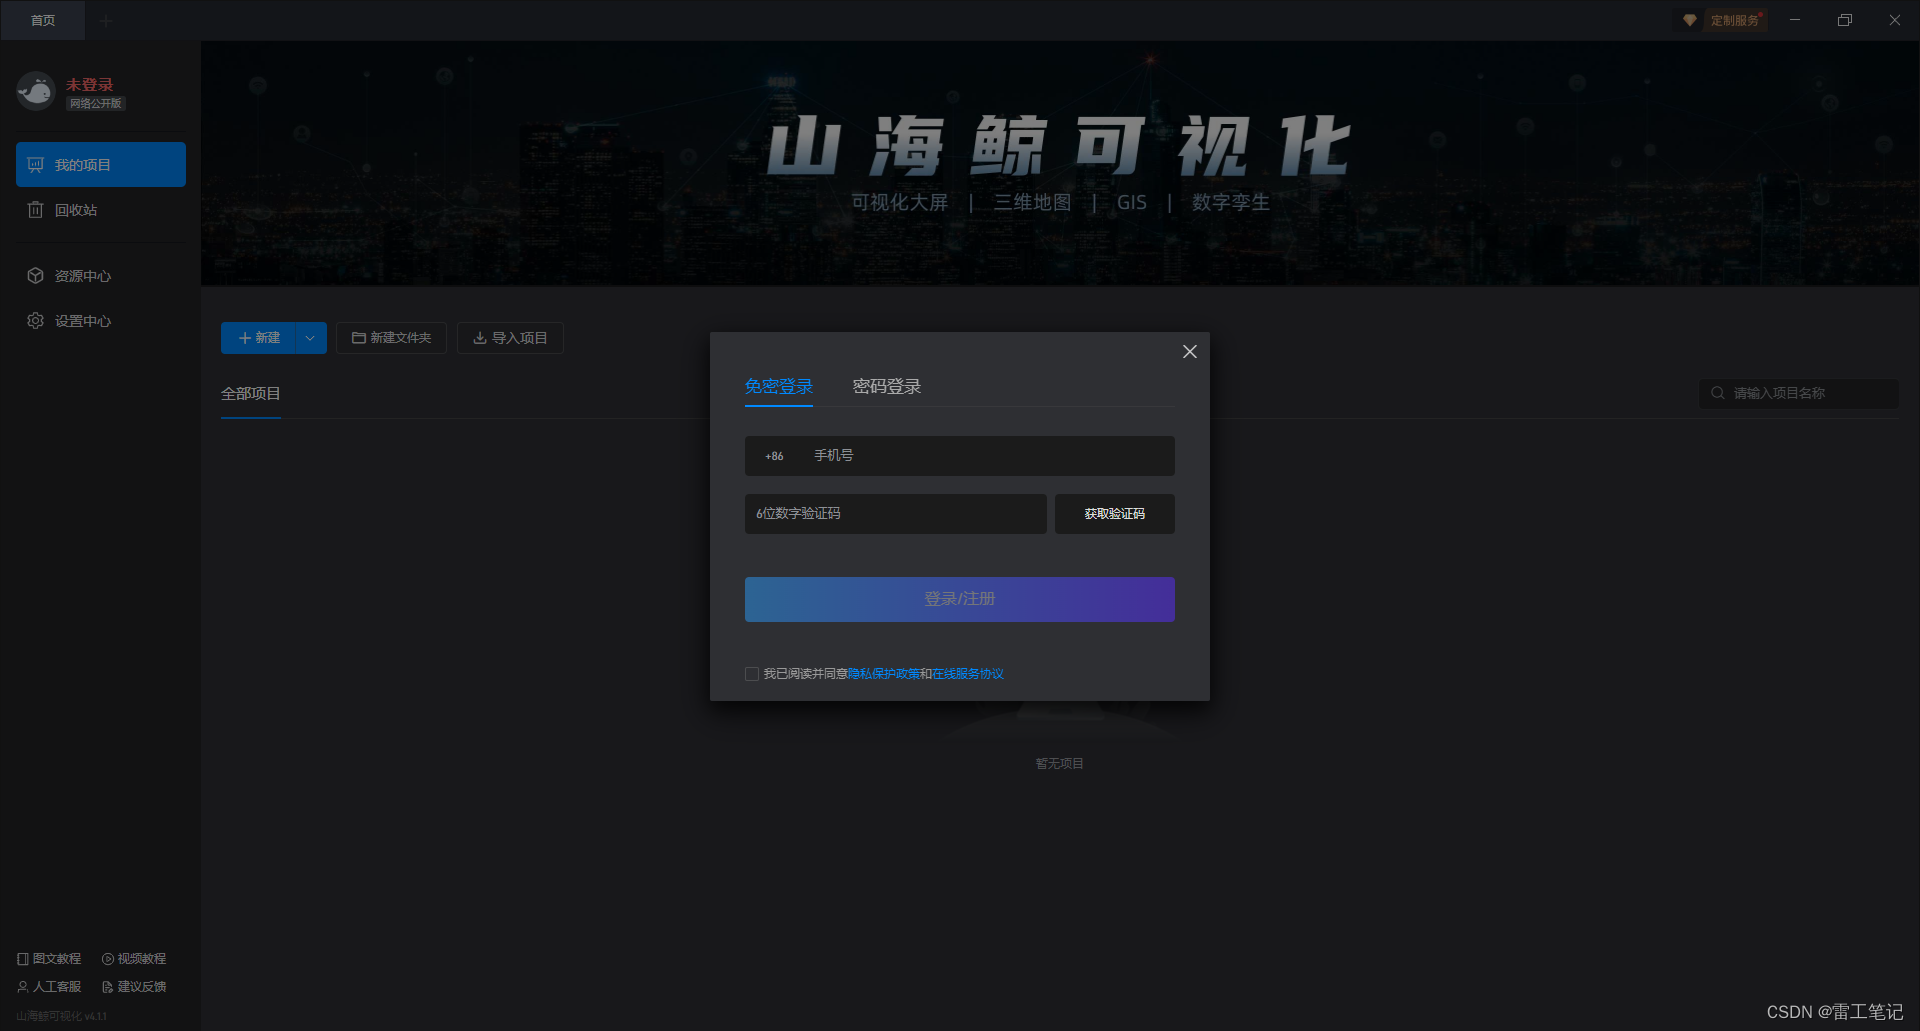Switch to 免密登录 tab

pyautogui.click(x=779, y=387)
